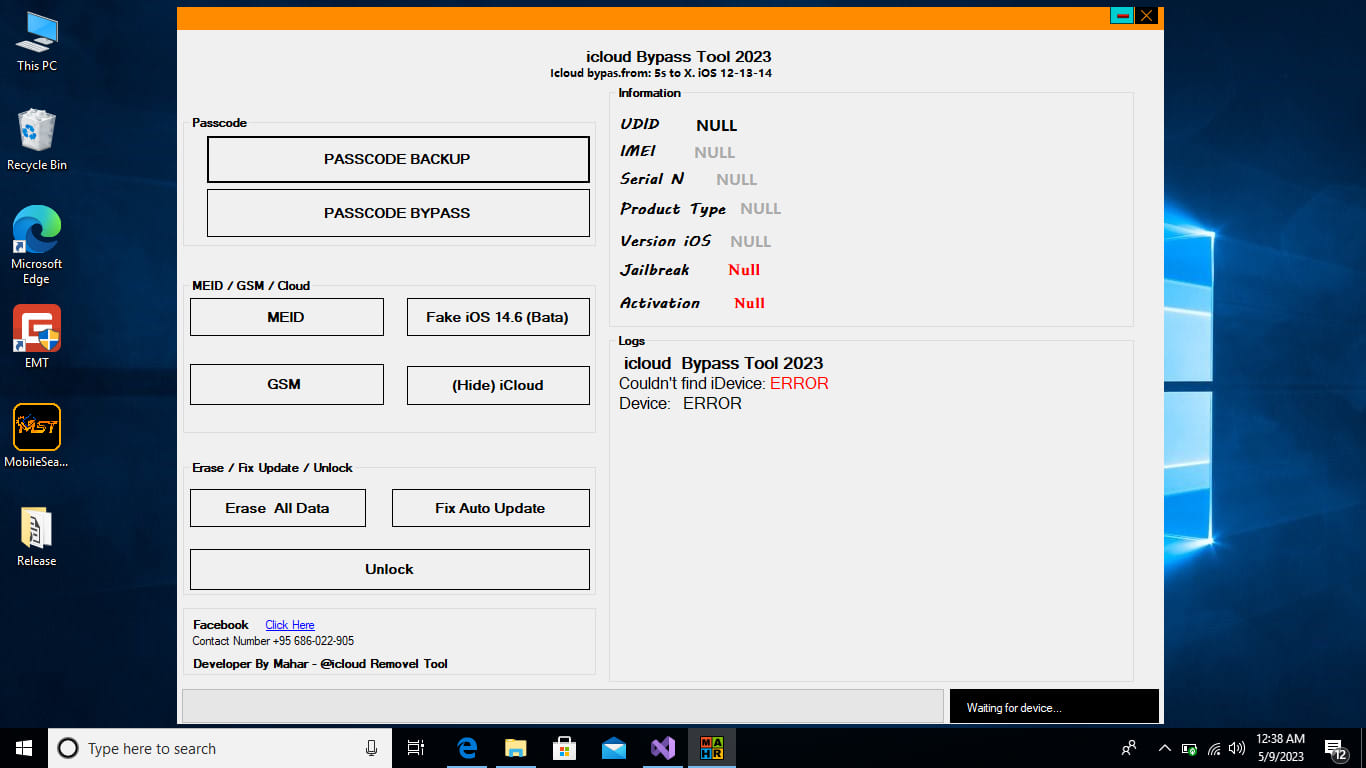Click the Unlock button
Viewport: 1366px width, 768px height.
tap(390, 569)
